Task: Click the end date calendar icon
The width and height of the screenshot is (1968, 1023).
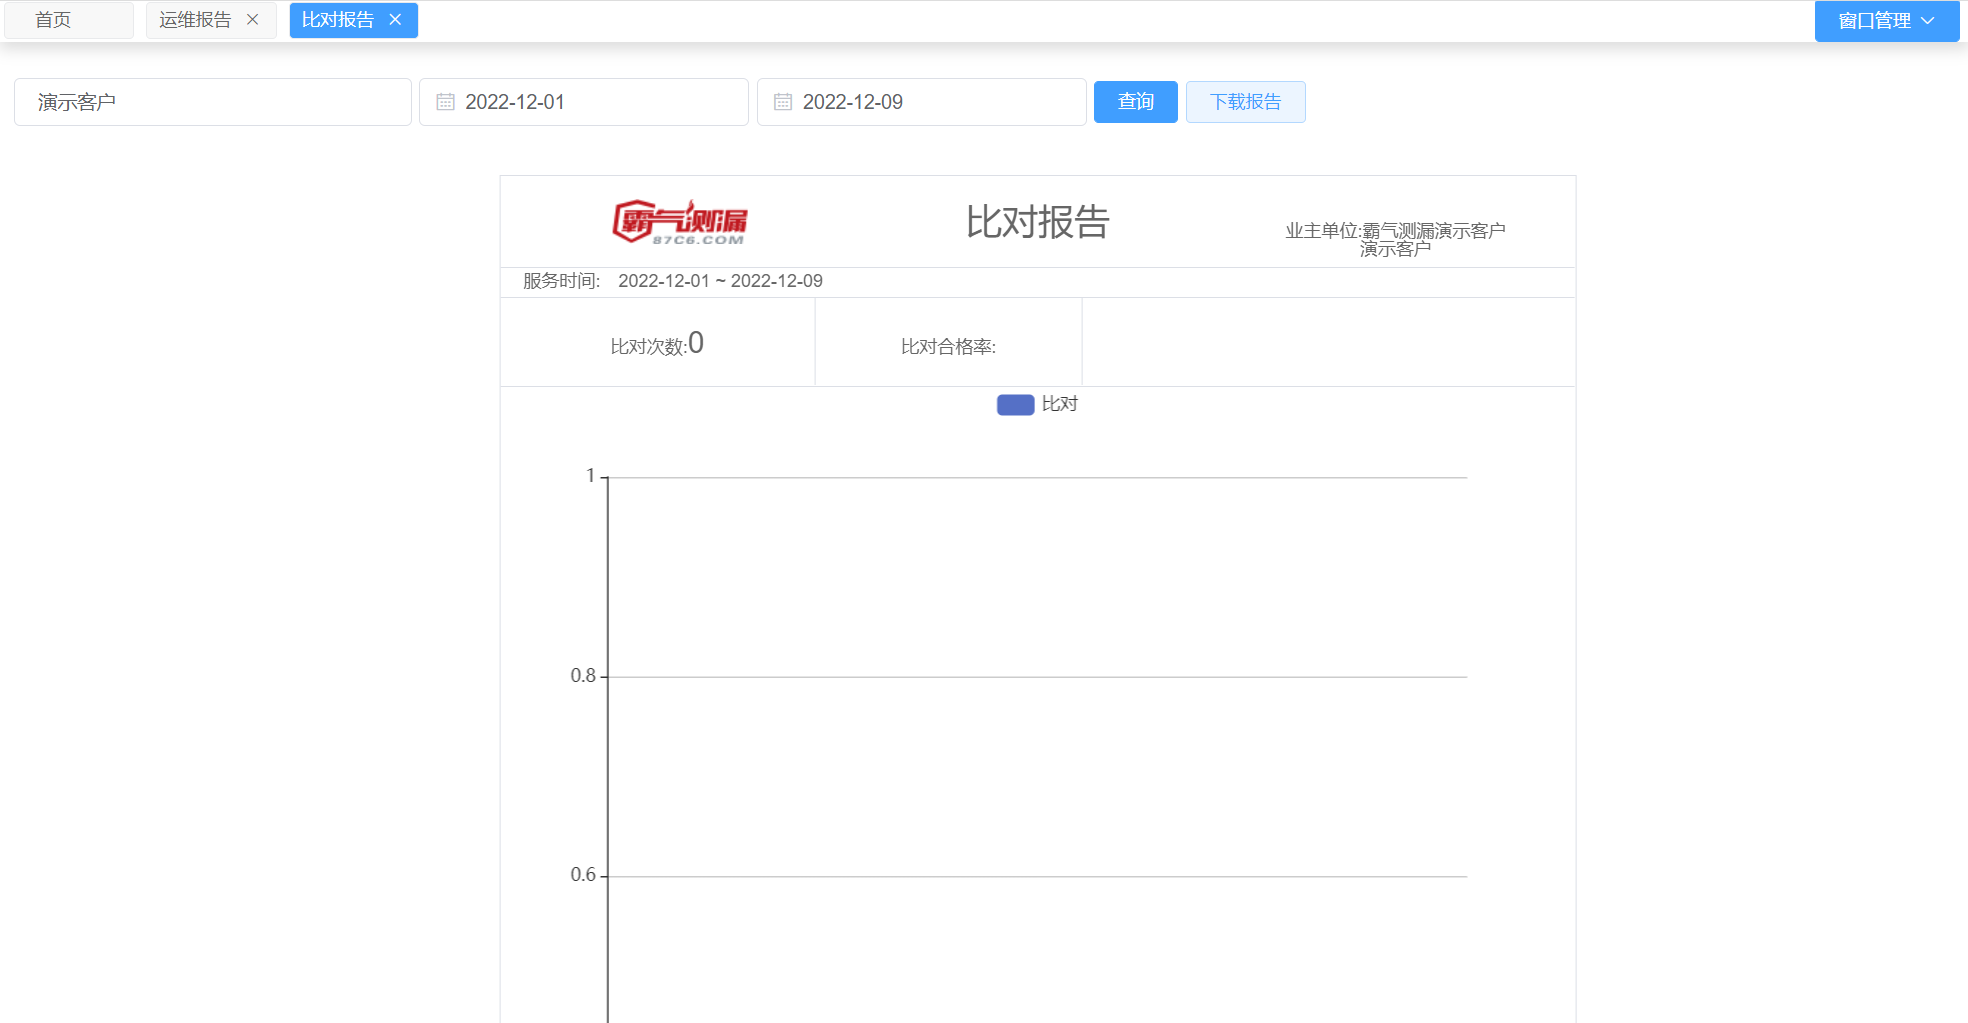Action: 783,102
